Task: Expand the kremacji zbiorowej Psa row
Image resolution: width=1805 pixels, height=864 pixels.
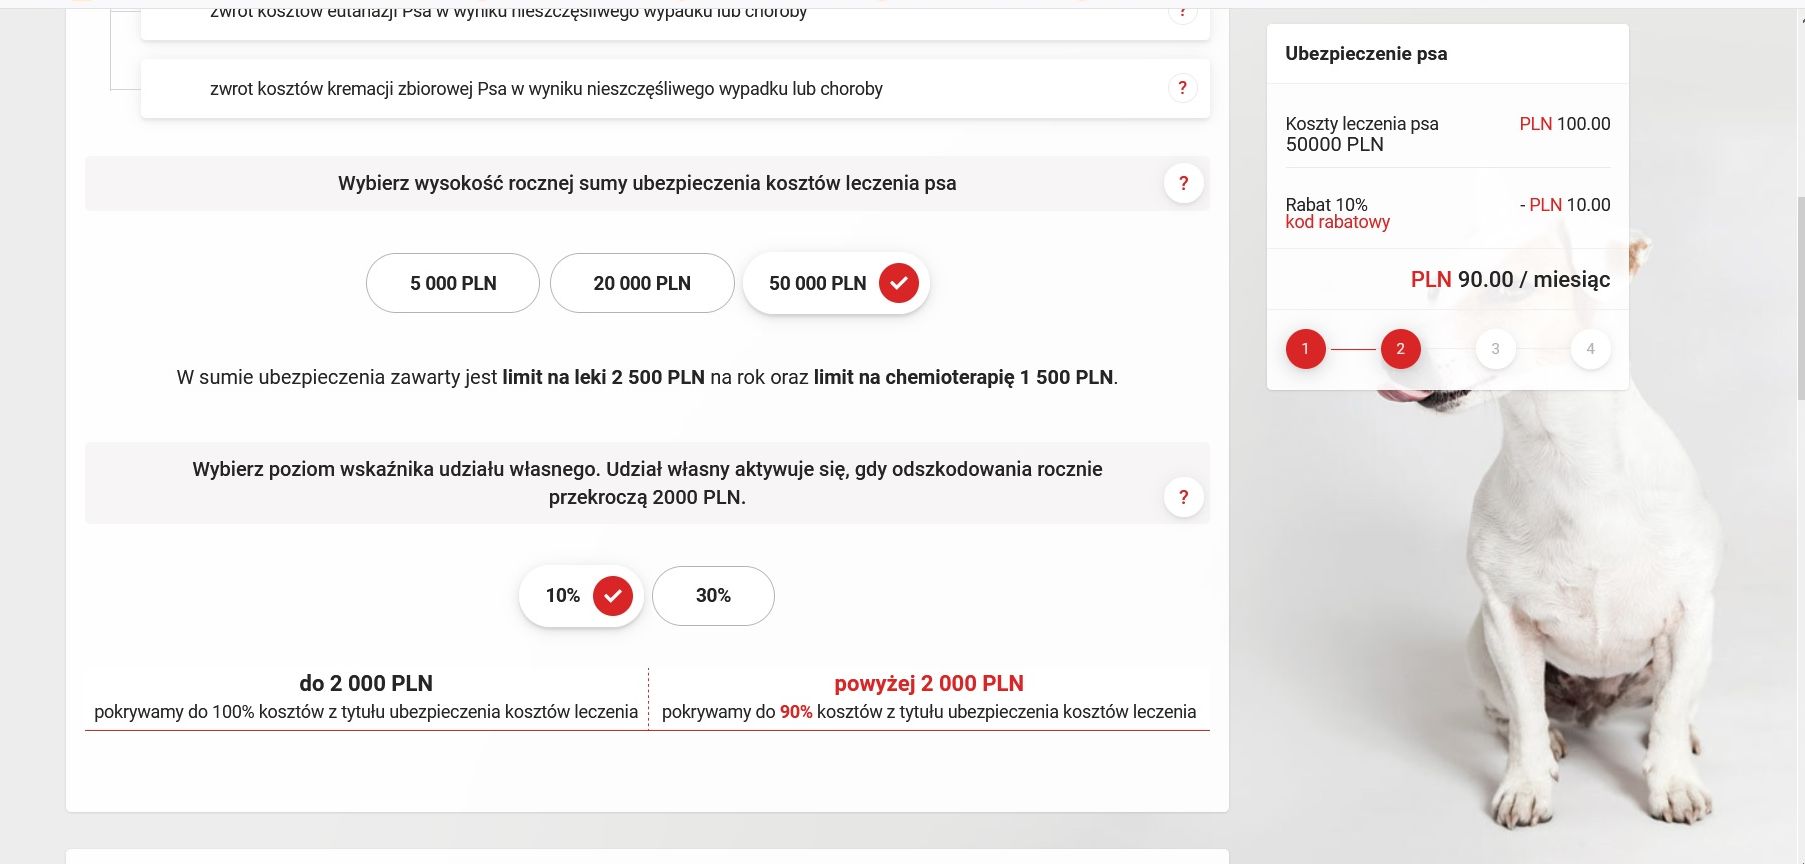Action: [546, 89]
